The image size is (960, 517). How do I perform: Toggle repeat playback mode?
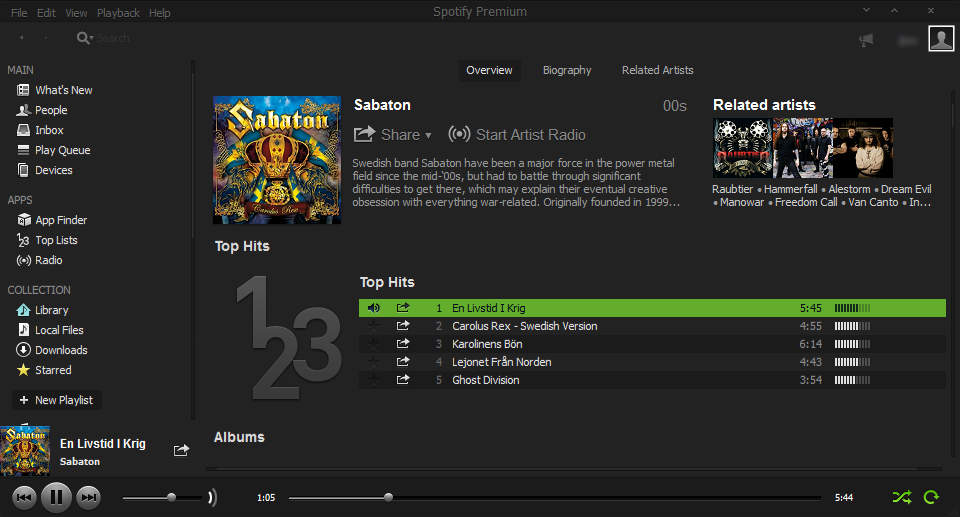tap(932, 496)
